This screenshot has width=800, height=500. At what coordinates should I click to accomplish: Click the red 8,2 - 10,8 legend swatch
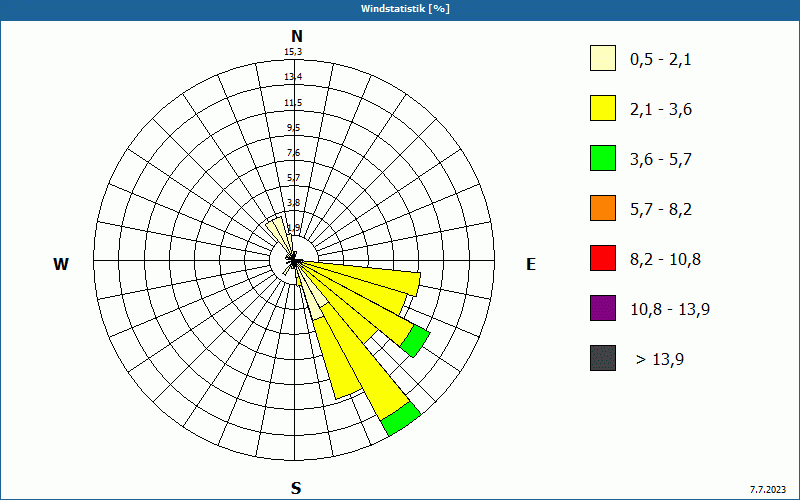pos(603,258)
